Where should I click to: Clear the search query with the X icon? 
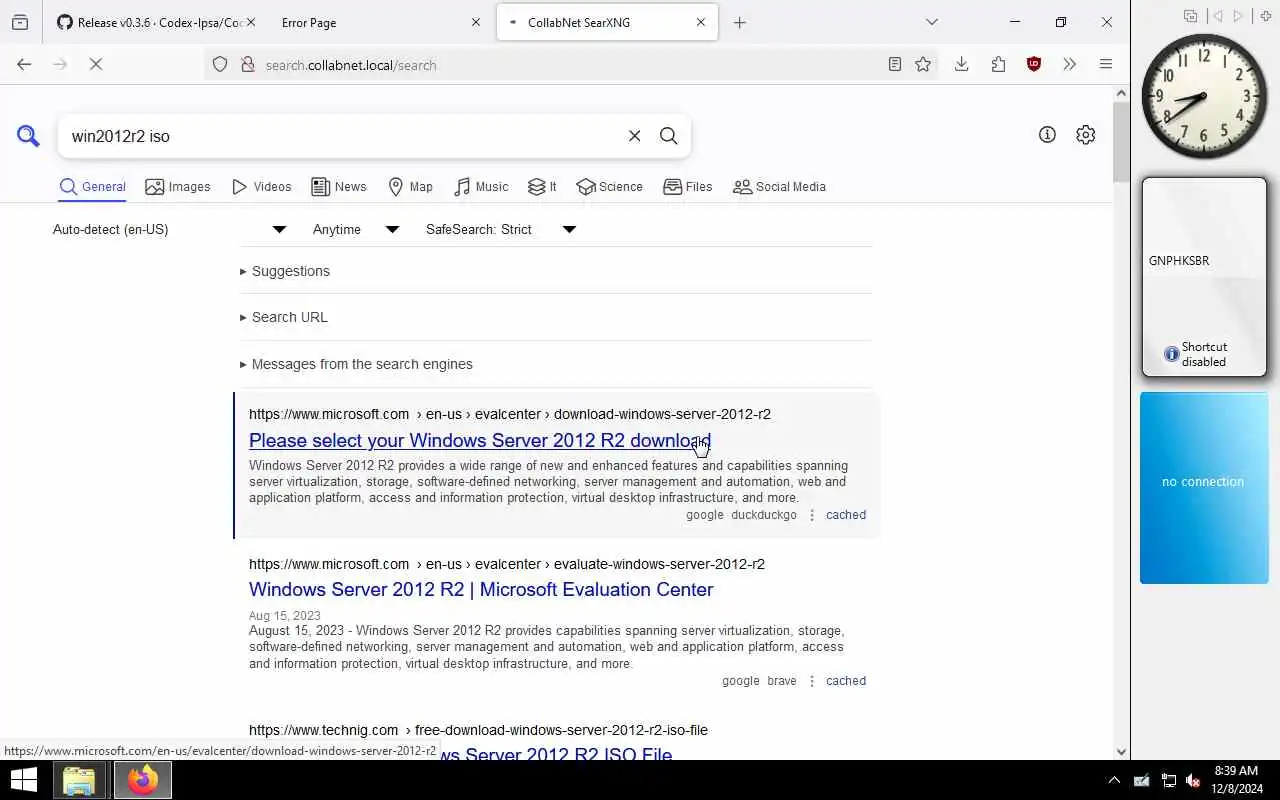point(634,136)
